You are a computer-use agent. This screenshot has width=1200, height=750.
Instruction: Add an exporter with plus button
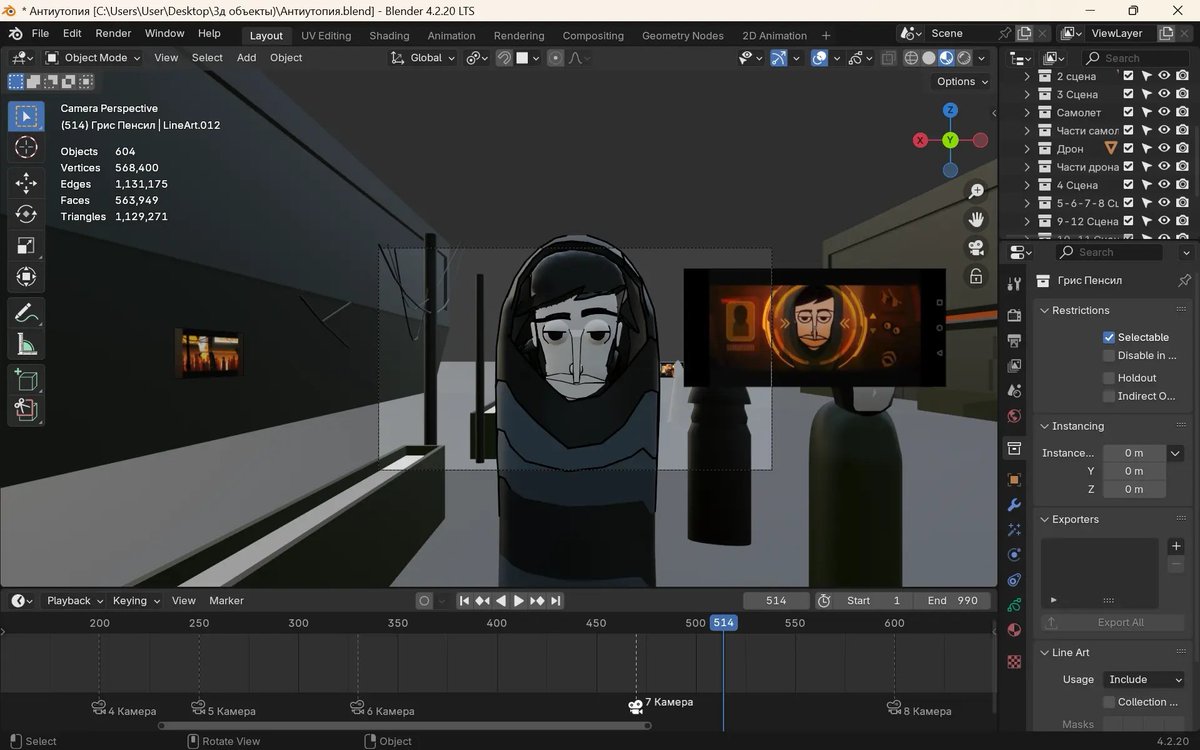(x=1176, y=546)
